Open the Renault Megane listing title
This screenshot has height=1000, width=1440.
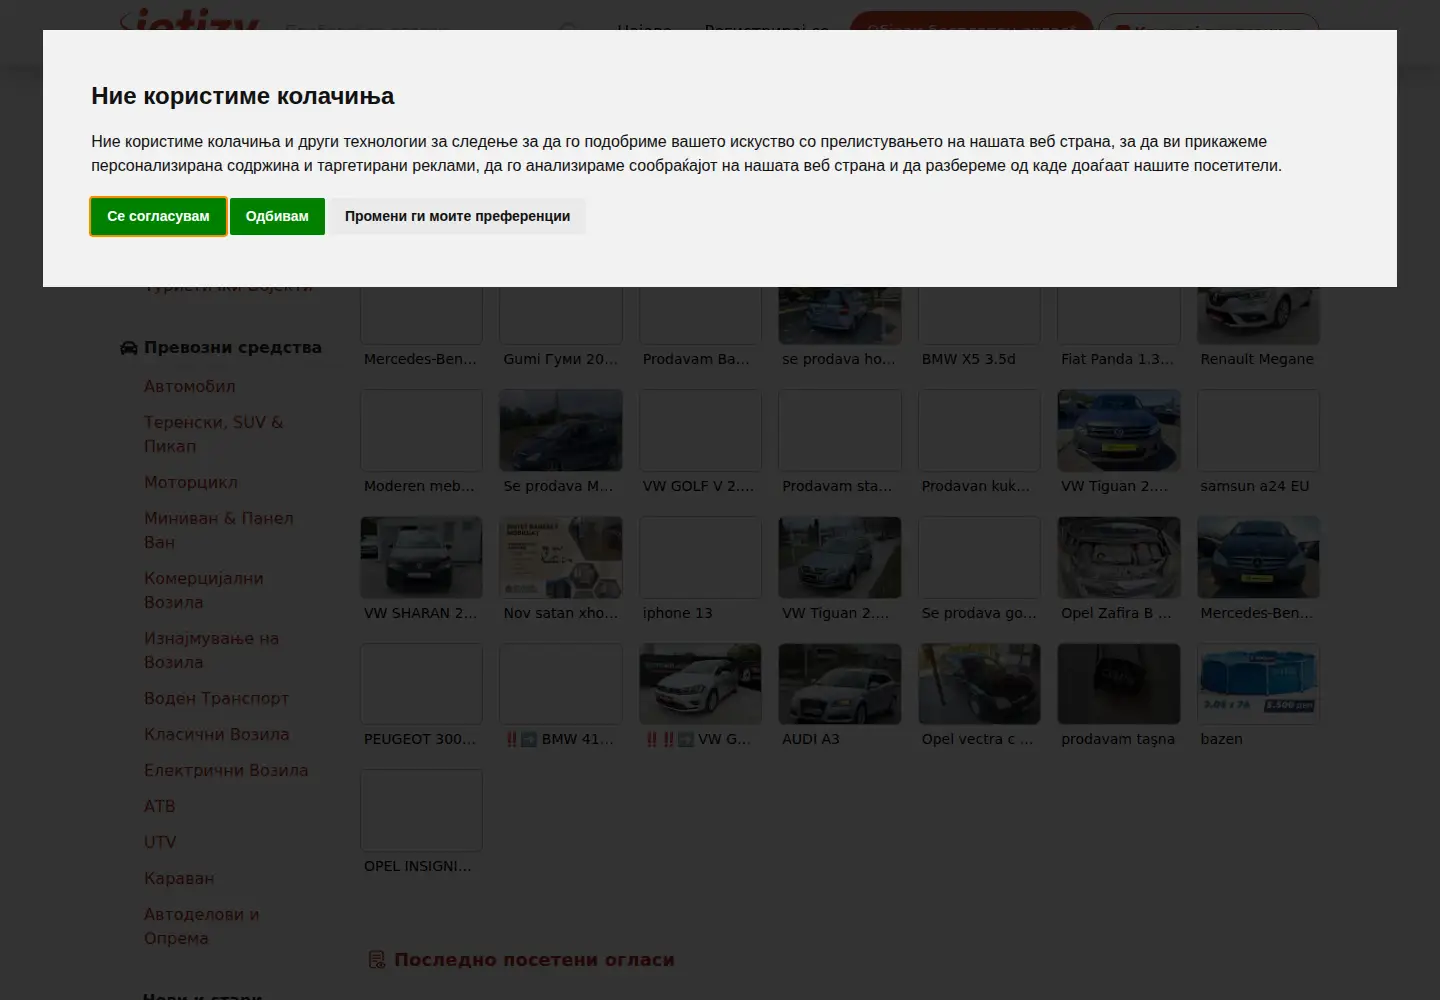(x=1257, y=359)
